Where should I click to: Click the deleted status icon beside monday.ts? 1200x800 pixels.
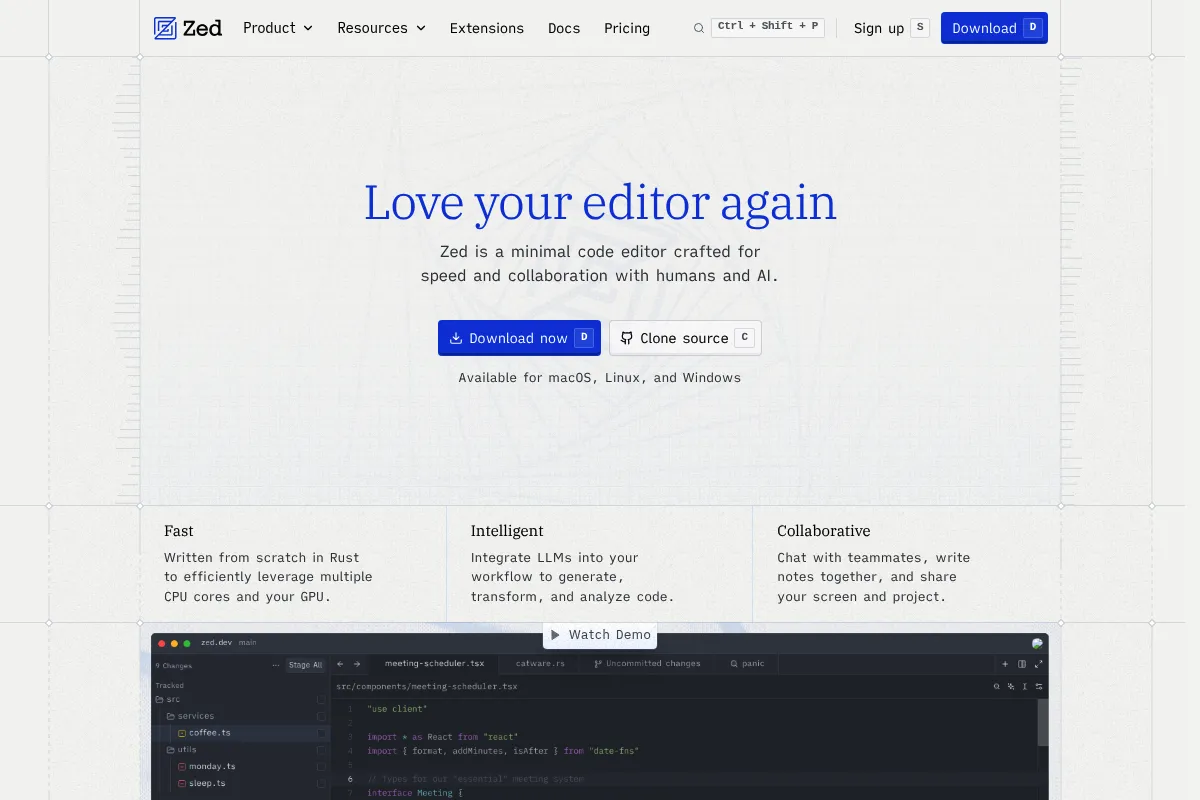182,767
